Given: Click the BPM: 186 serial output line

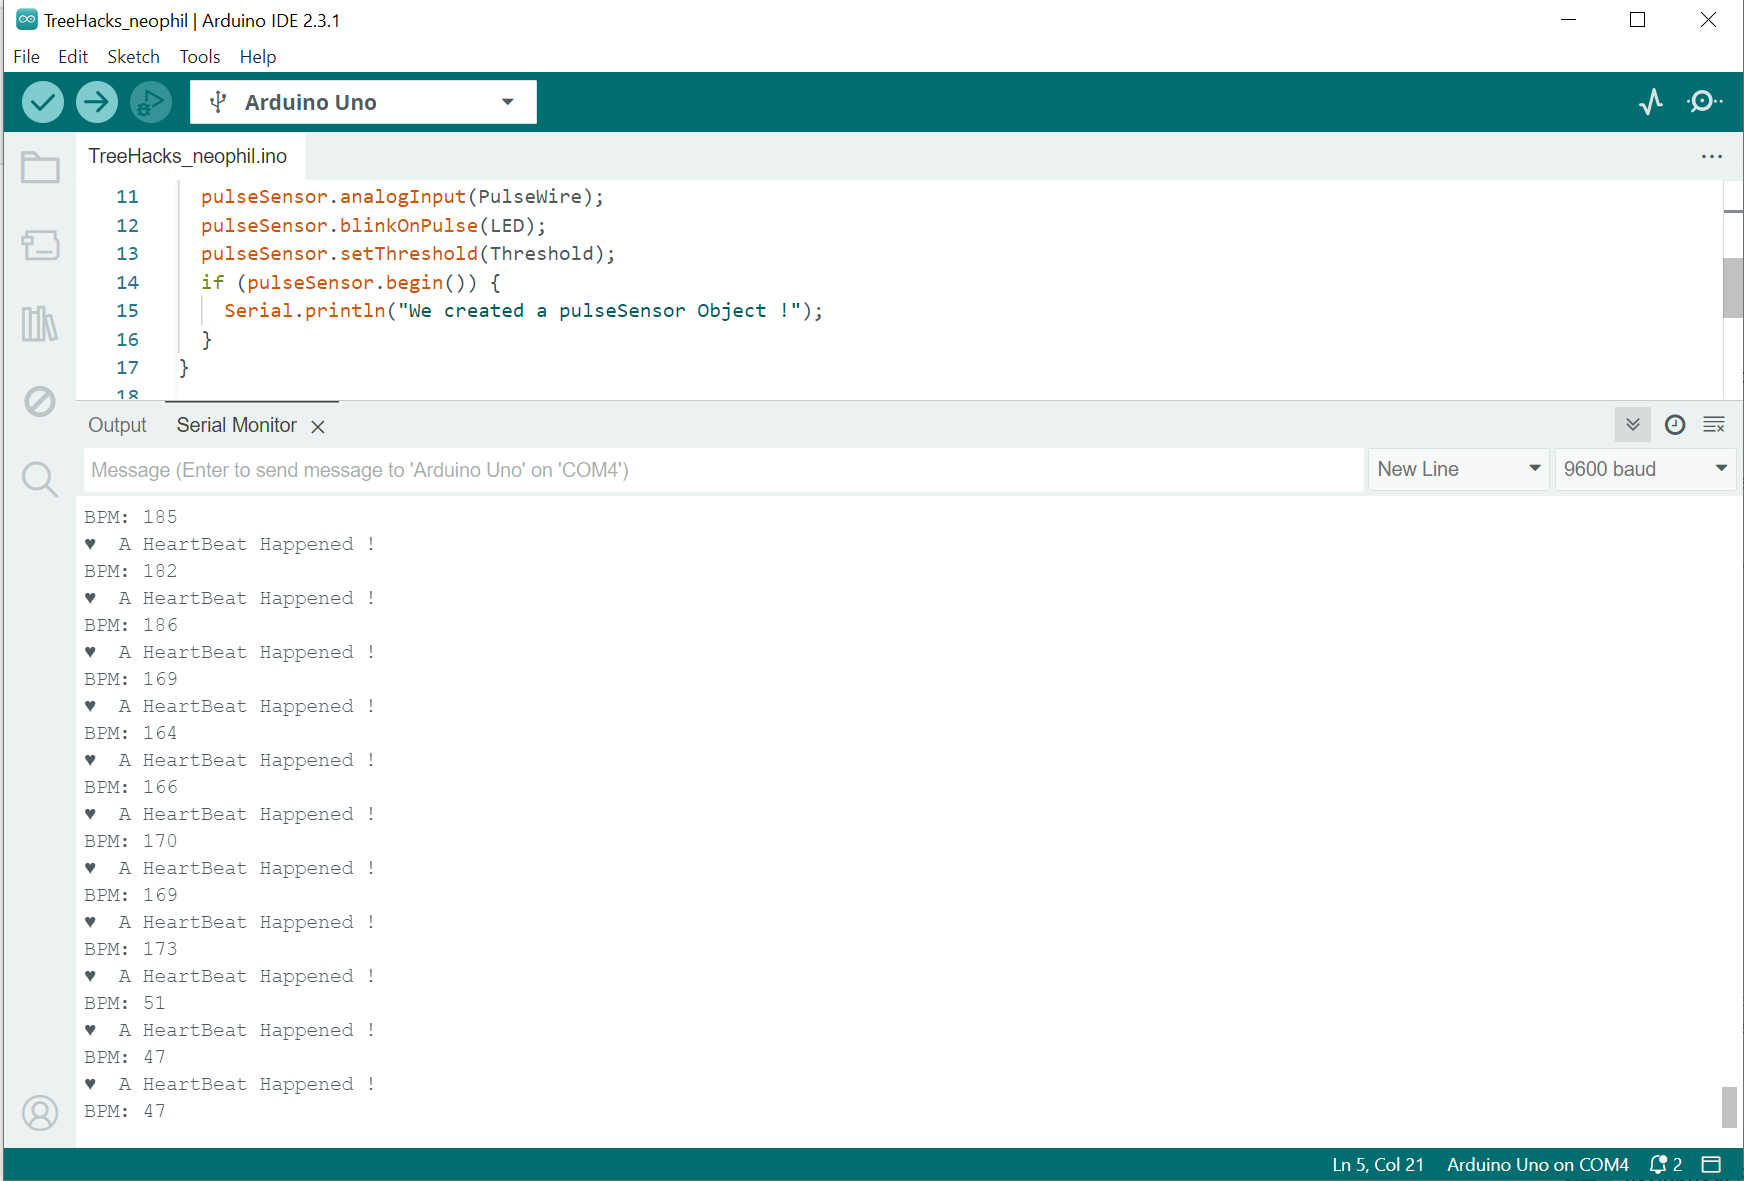Looking at the screenshot, I should click(131, 625).
